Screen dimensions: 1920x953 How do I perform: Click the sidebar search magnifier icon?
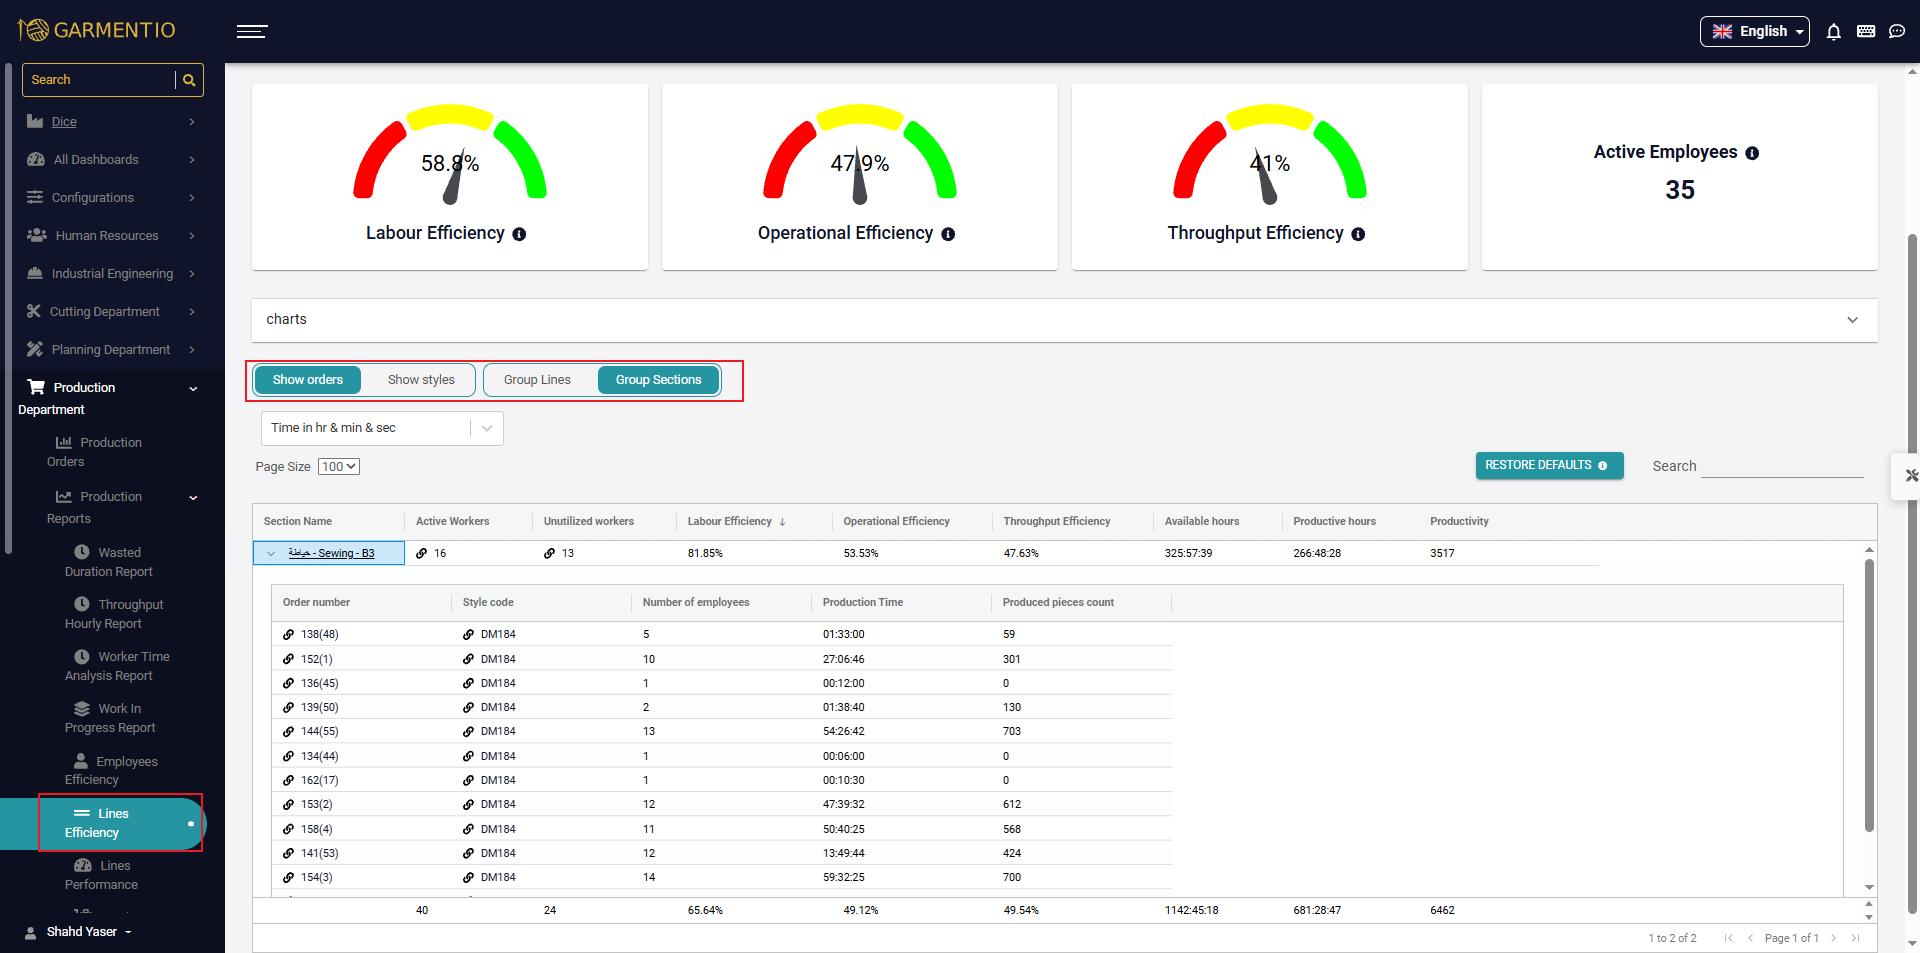(x=189, y=80)
